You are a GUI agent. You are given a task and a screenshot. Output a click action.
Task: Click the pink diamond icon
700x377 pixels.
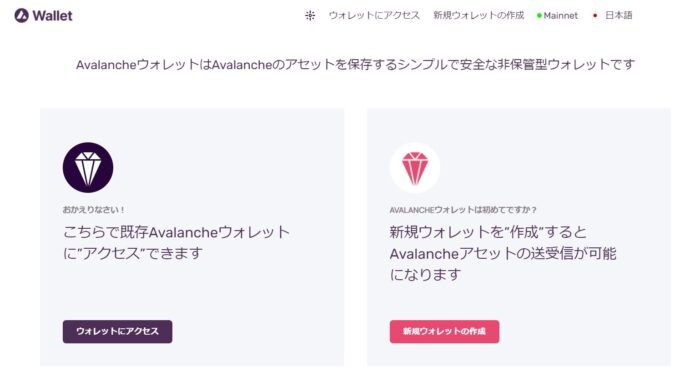(415, 168)
